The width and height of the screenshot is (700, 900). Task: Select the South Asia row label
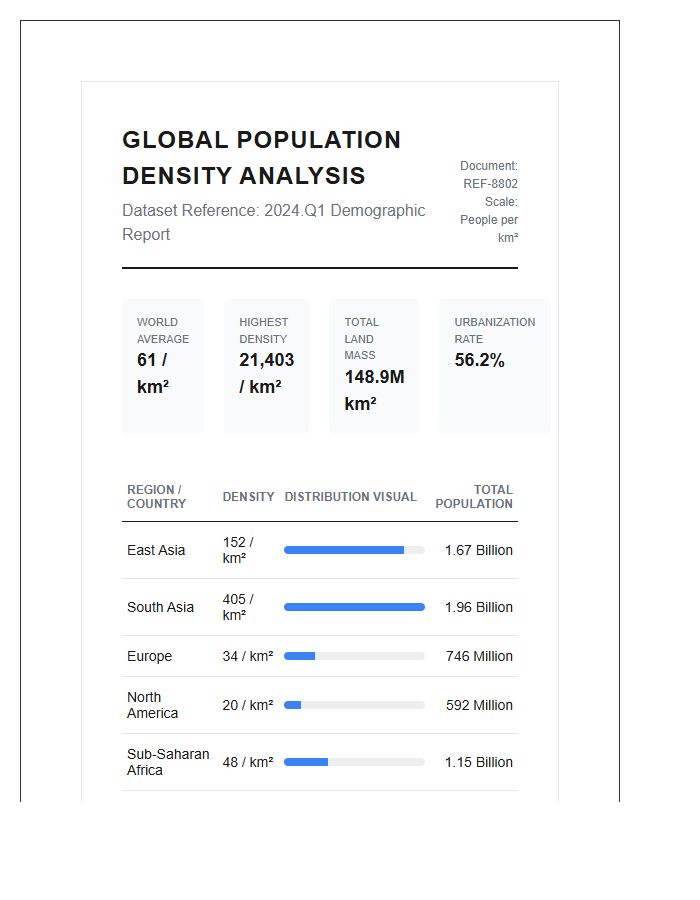[160, 607]
